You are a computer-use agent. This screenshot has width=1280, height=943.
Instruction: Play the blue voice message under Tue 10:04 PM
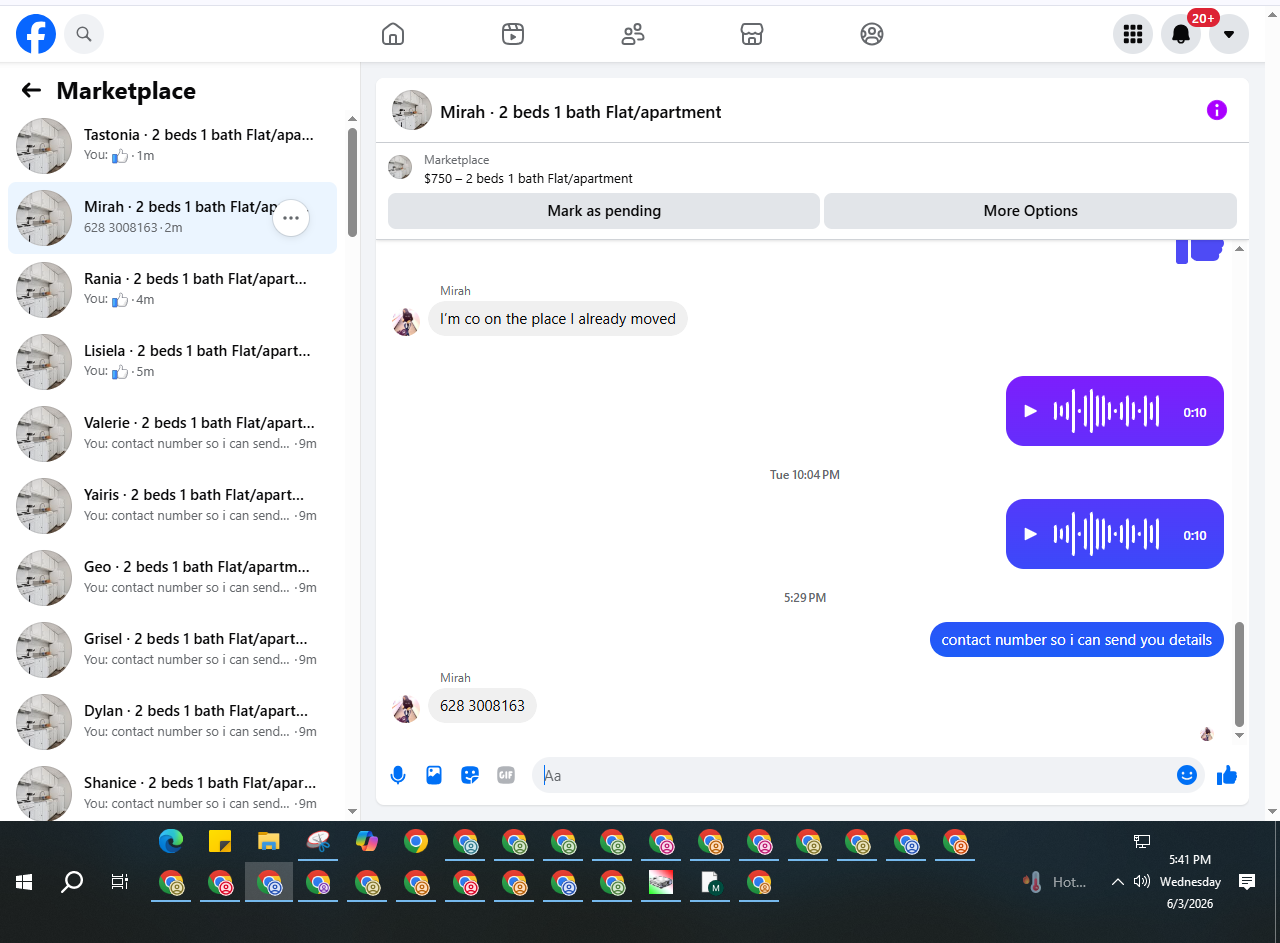click(1031, 534)
